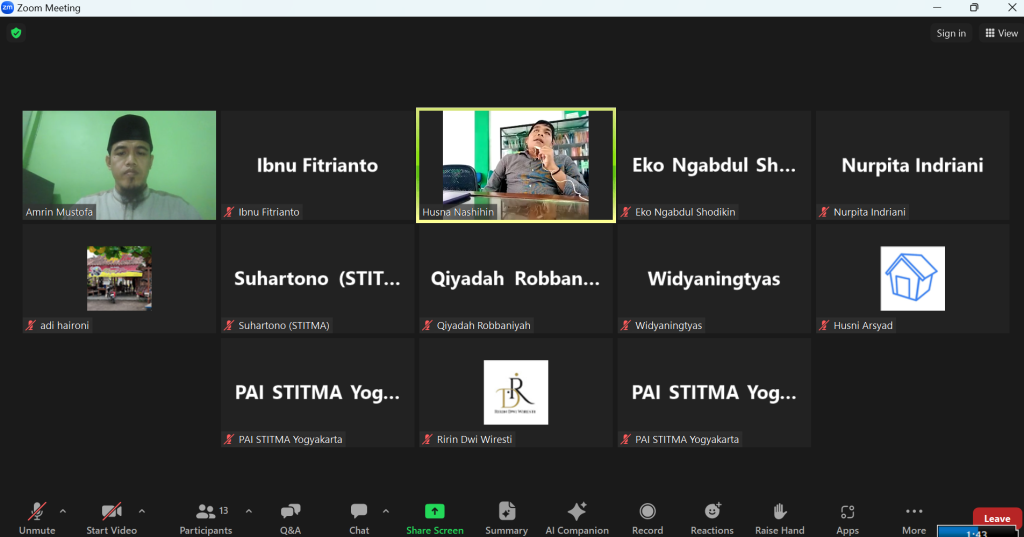This screenshot has width=1024, height=537.
Task: Launch AI Companion
Action: (x=577, y=517)
